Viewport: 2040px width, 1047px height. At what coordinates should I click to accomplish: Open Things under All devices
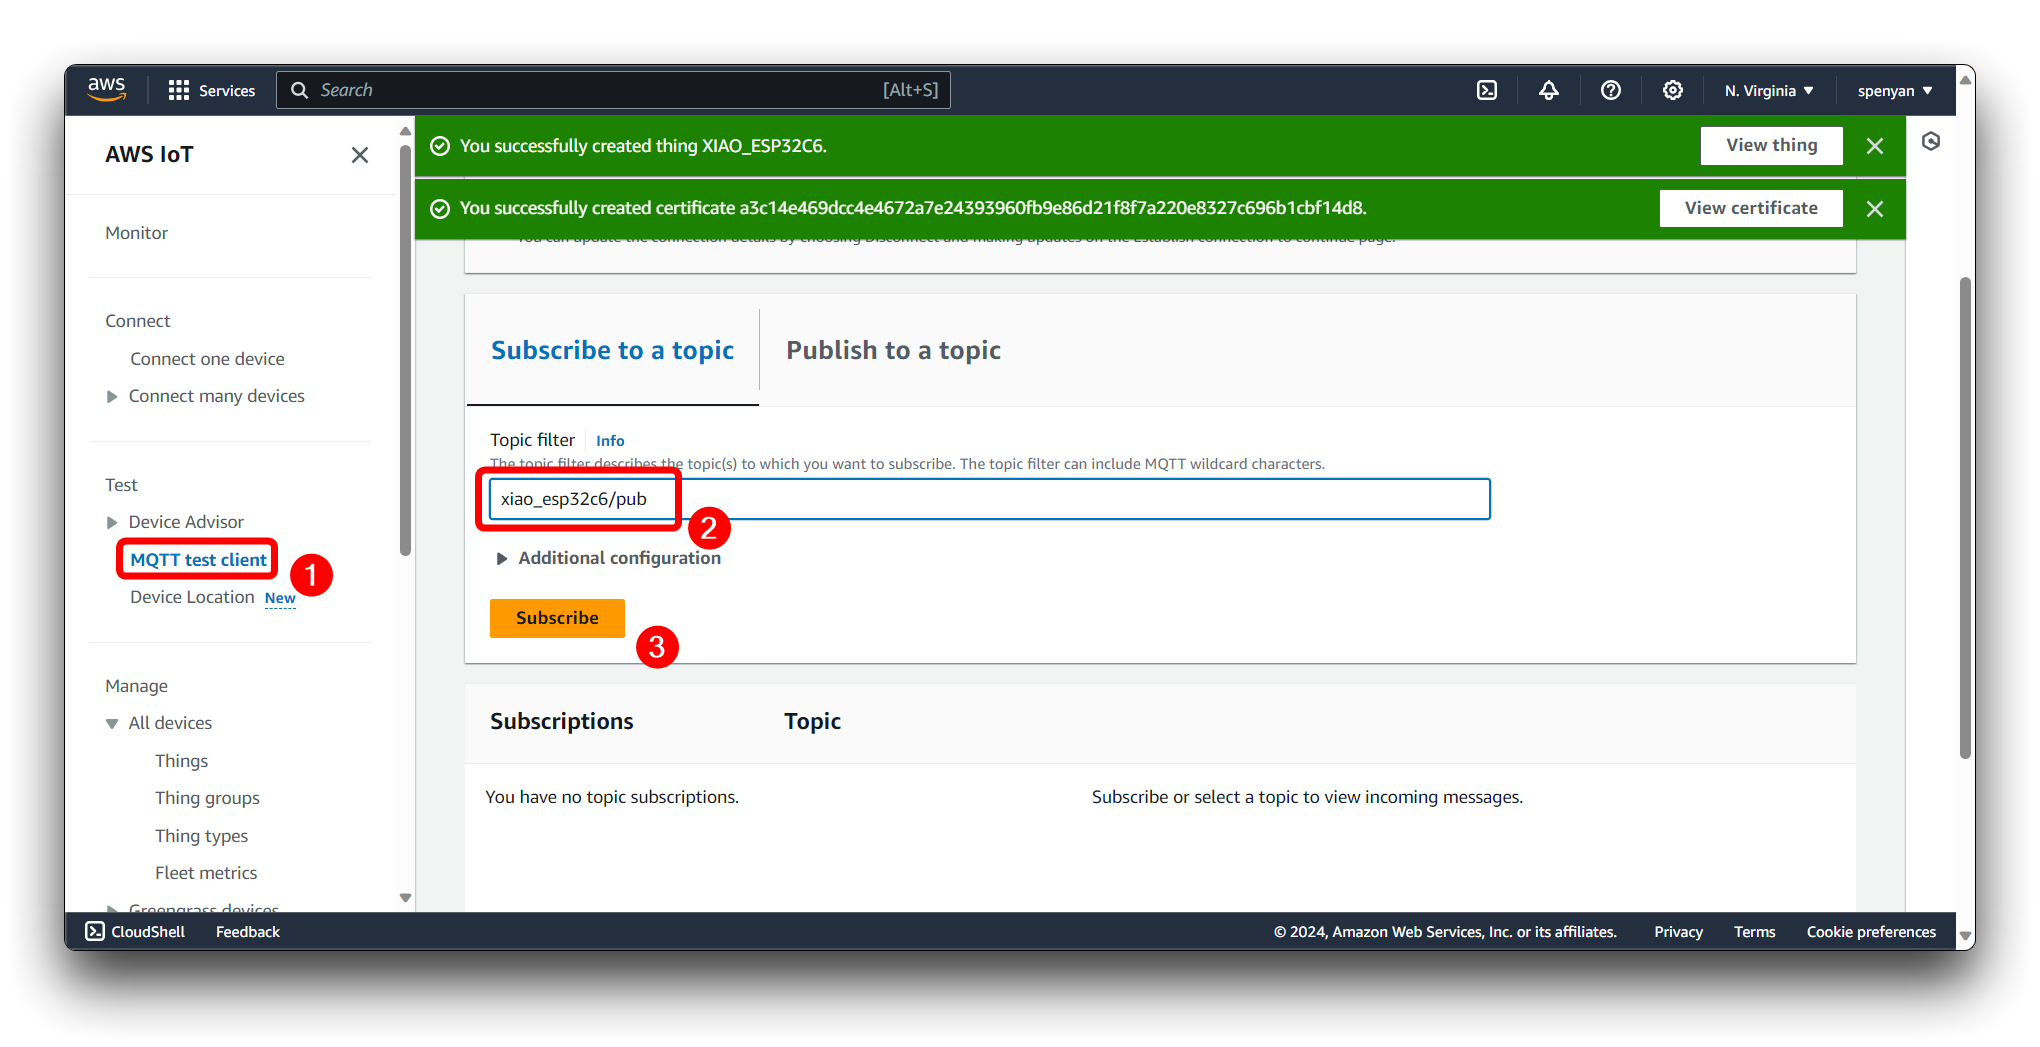coord(181,761)
